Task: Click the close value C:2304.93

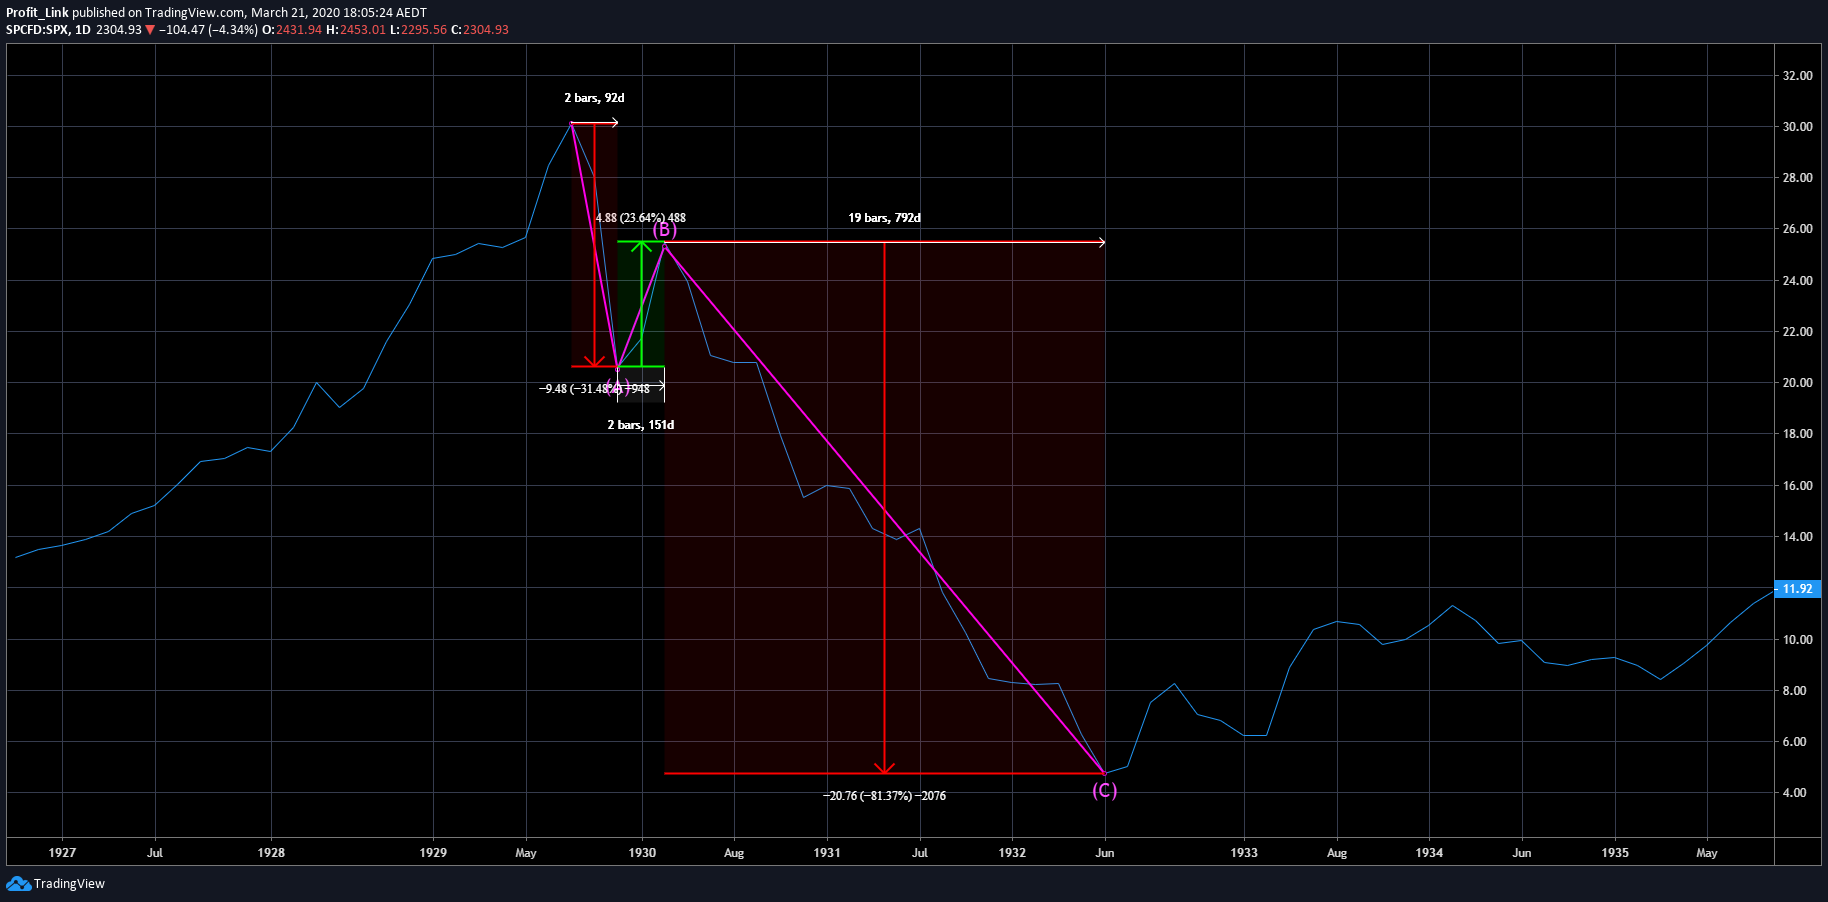Action: pyautogui.click(x=480, y=30)
